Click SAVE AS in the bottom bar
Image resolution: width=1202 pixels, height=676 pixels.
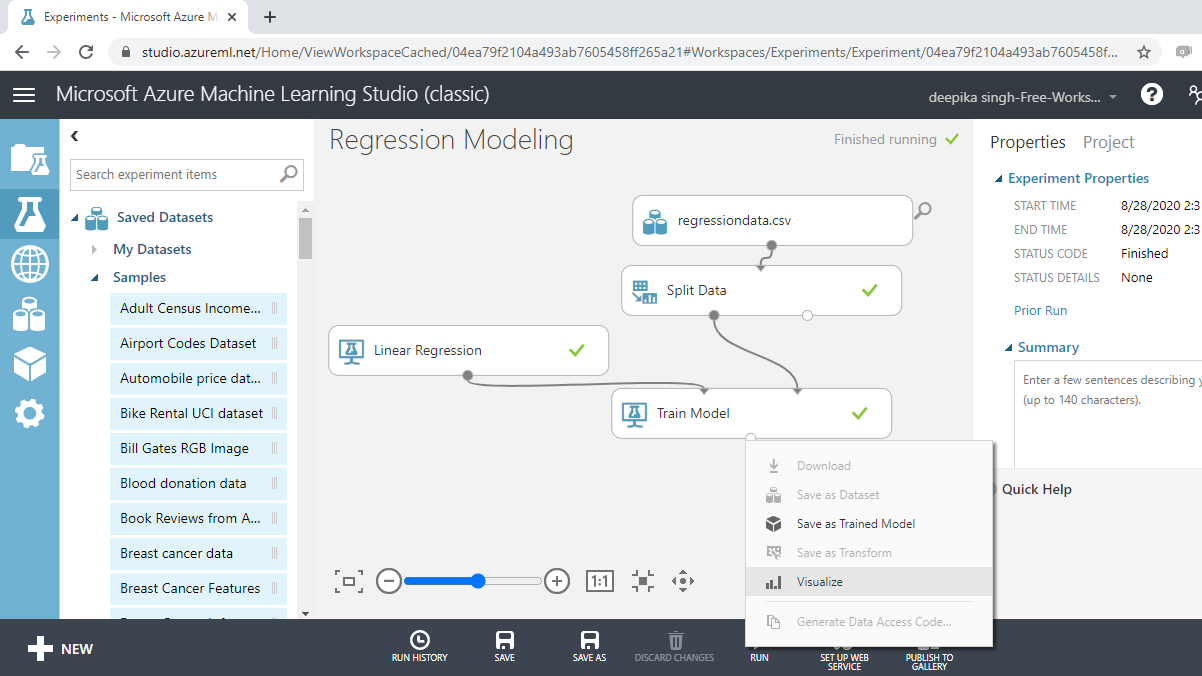(589, 647)
